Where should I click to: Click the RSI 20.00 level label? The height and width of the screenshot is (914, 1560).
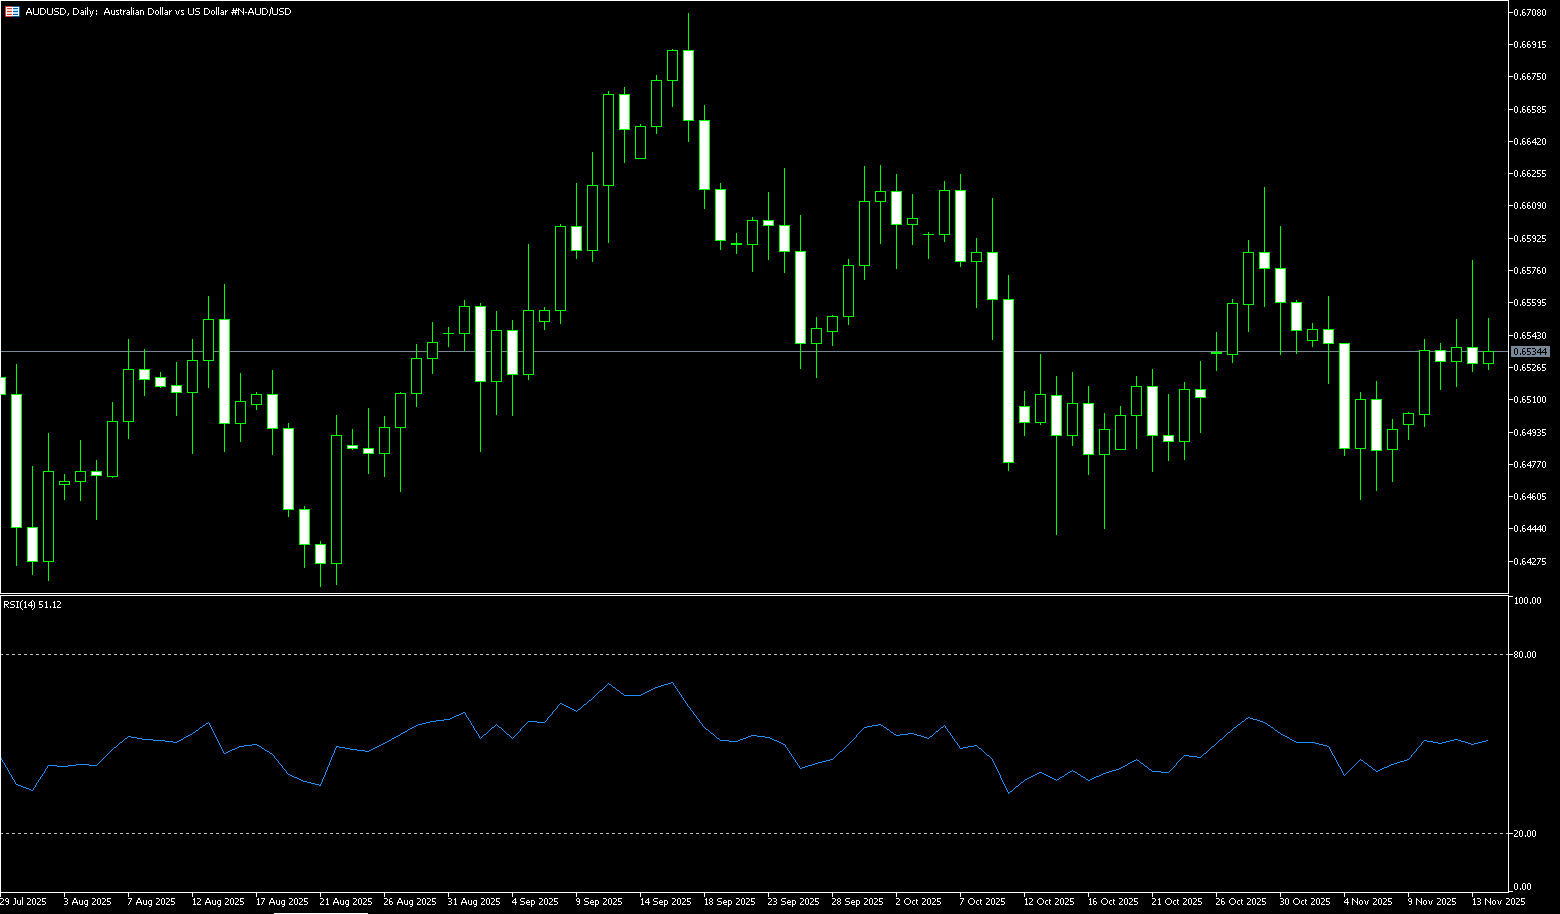click(1525, 833)
